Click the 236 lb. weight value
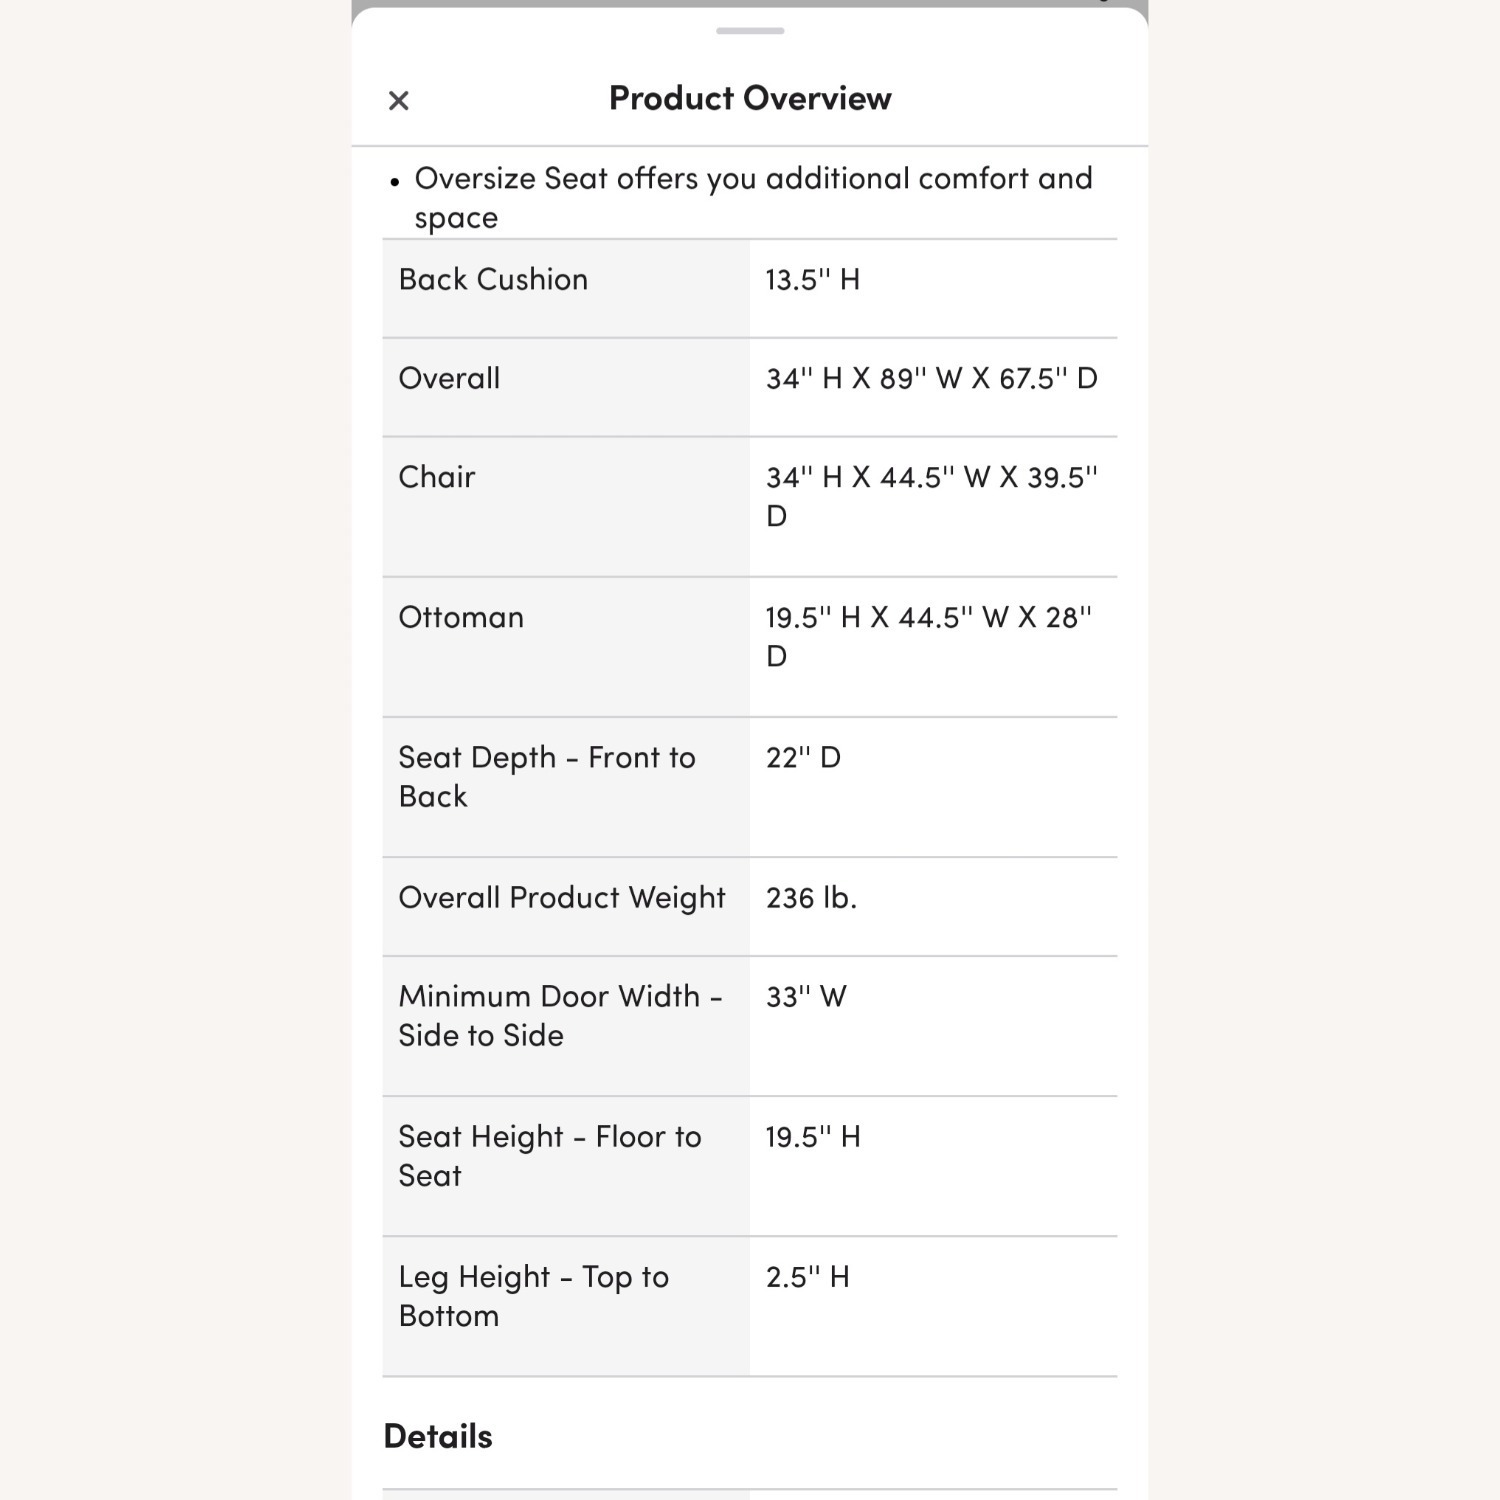Viewport: 1500px width, 1500px height. [x=811, y=898]
